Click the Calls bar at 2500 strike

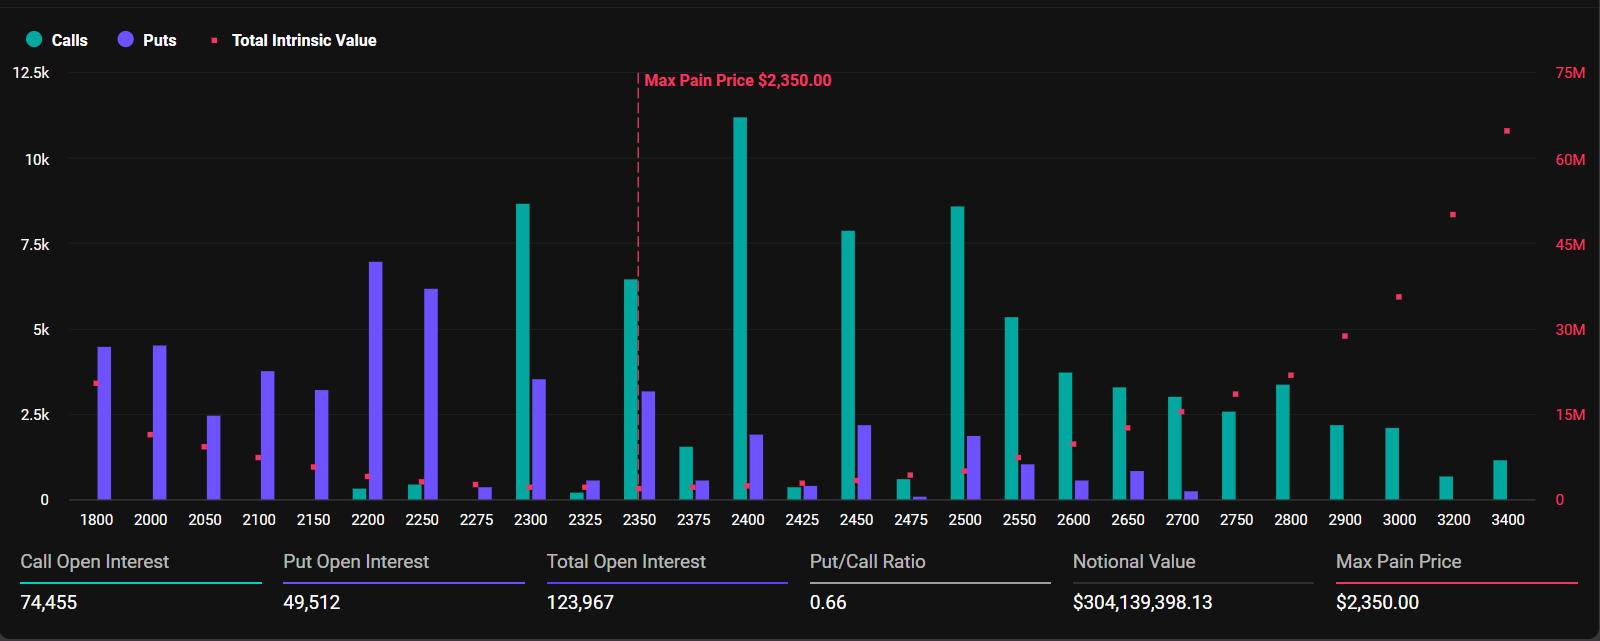point(957,352)
